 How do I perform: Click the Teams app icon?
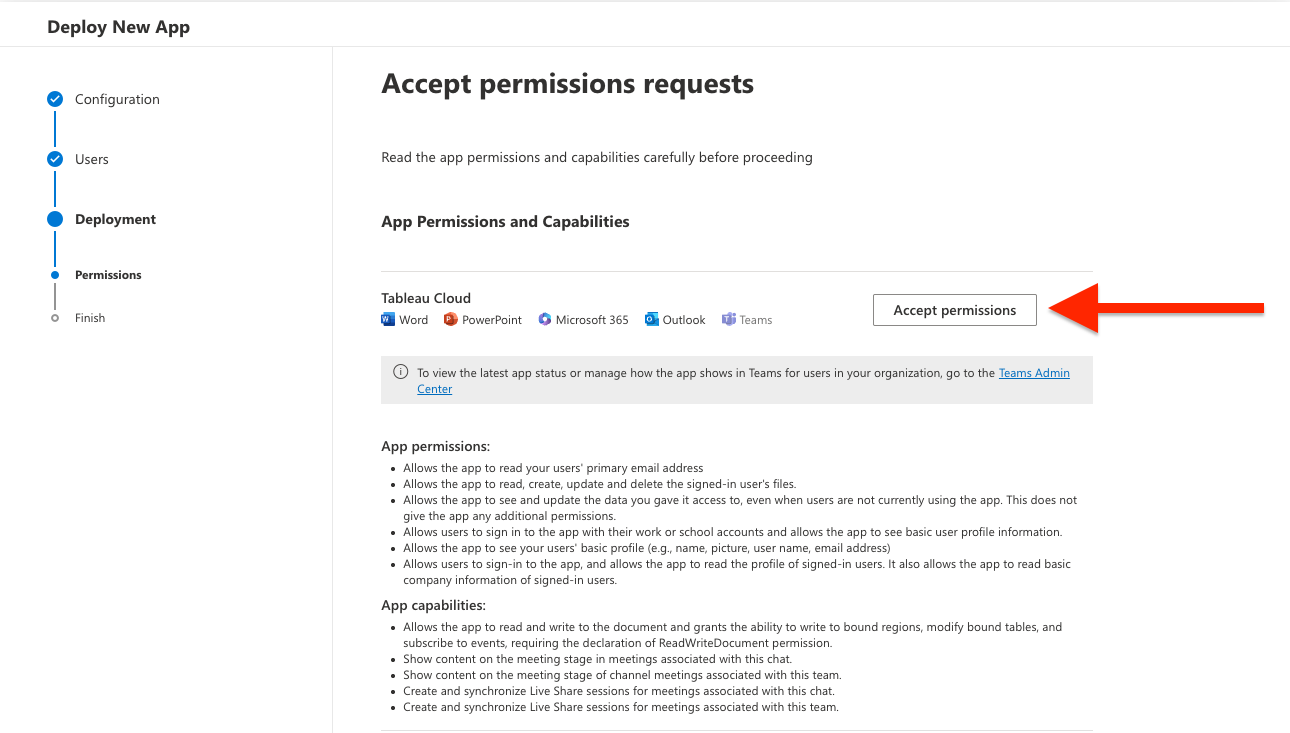pyautogui.click(x=730, y=320)
